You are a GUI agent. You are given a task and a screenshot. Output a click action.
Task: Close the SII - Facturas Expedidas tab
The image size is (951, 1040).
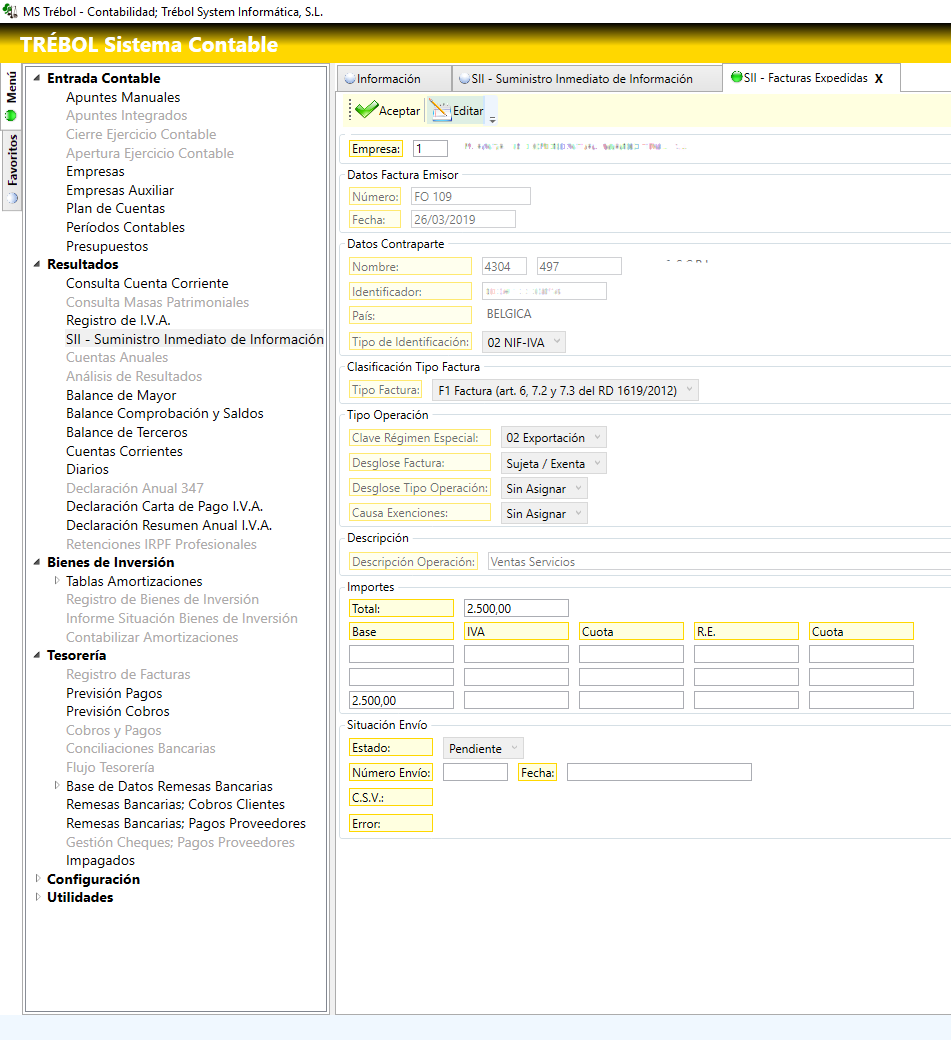click(x=879, y=78)
